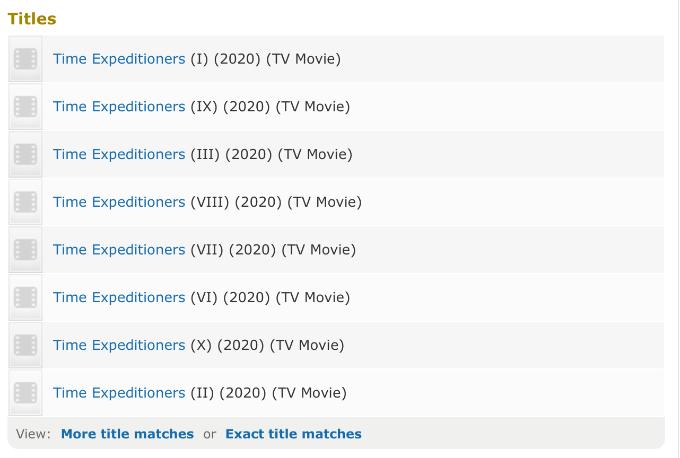Click film icon beside Time Expeditioners (I)

(x=26, y=59)
